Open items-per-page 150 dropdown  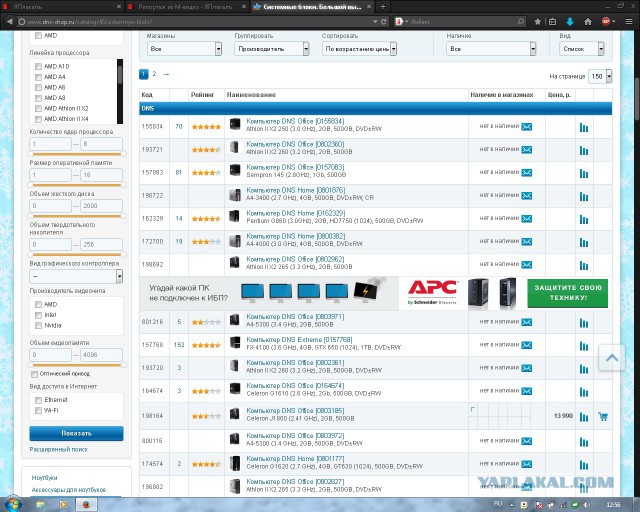[600, 76]
